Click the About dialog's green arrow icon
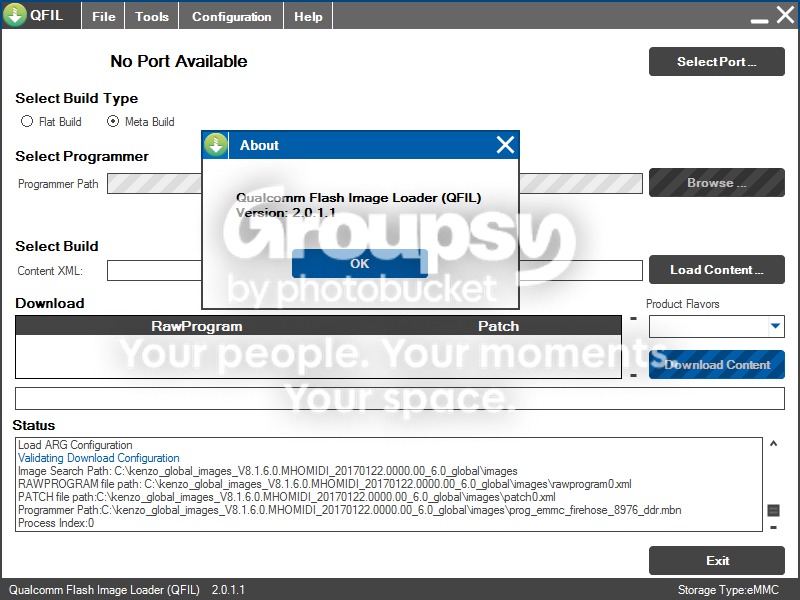 (x=216, y=145)
